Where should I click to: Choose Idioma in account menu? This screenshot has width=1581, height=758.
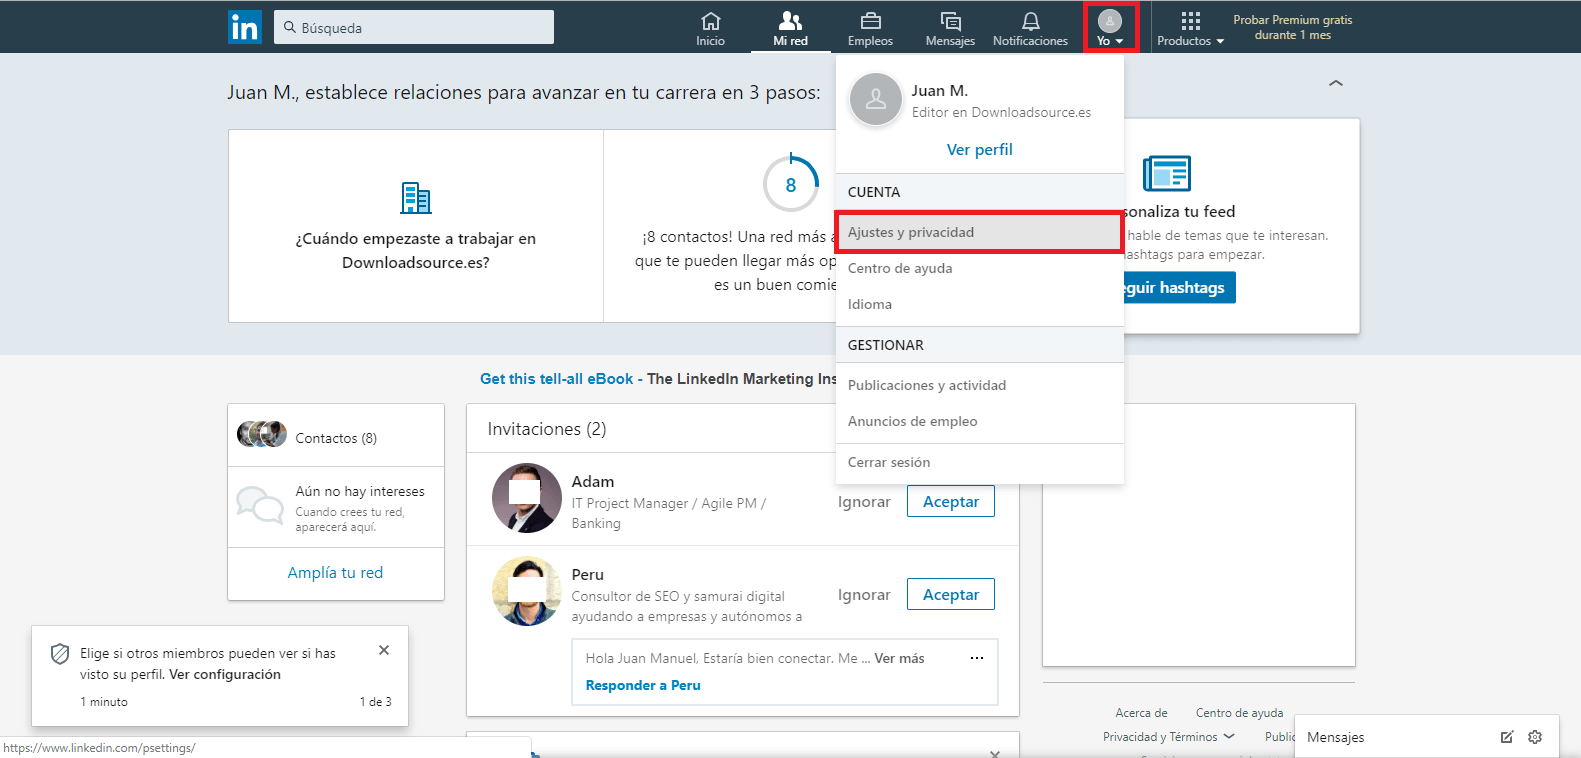tap(979, 304)
